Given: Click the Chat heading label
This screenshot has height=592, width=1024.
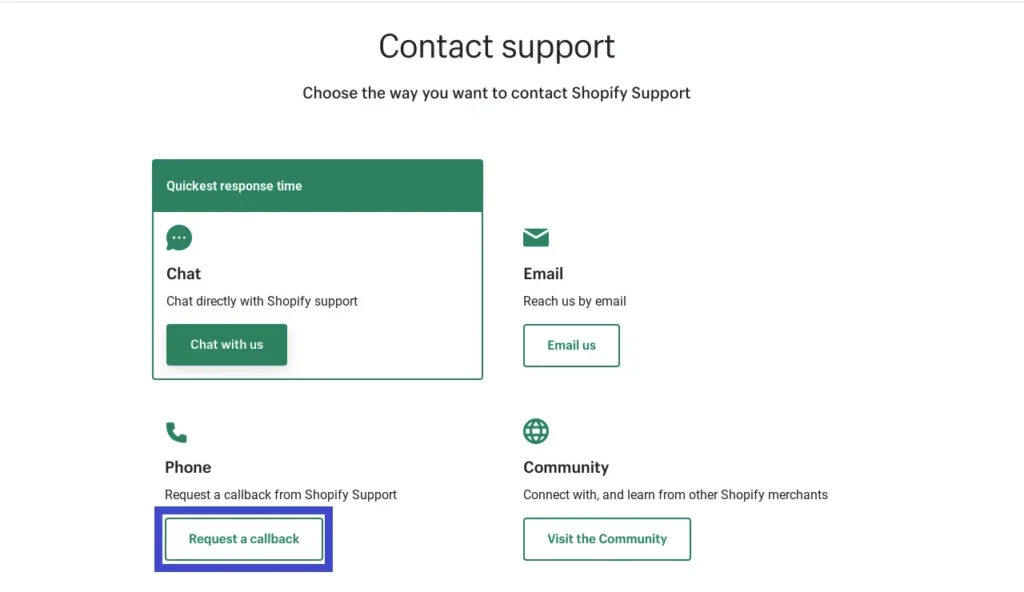Looking at the screenshot, I should (183, 273).
